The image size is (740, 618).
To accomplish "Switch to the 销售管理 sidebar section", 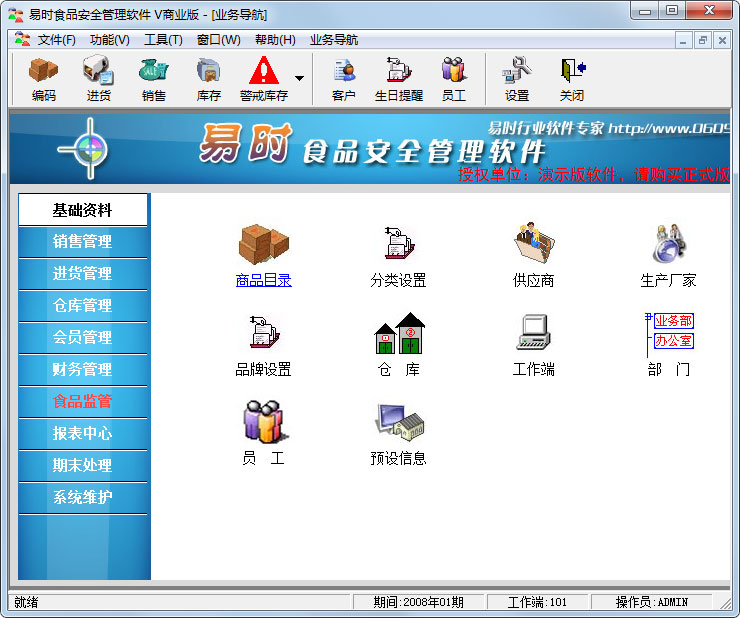I will coord(83,242).
